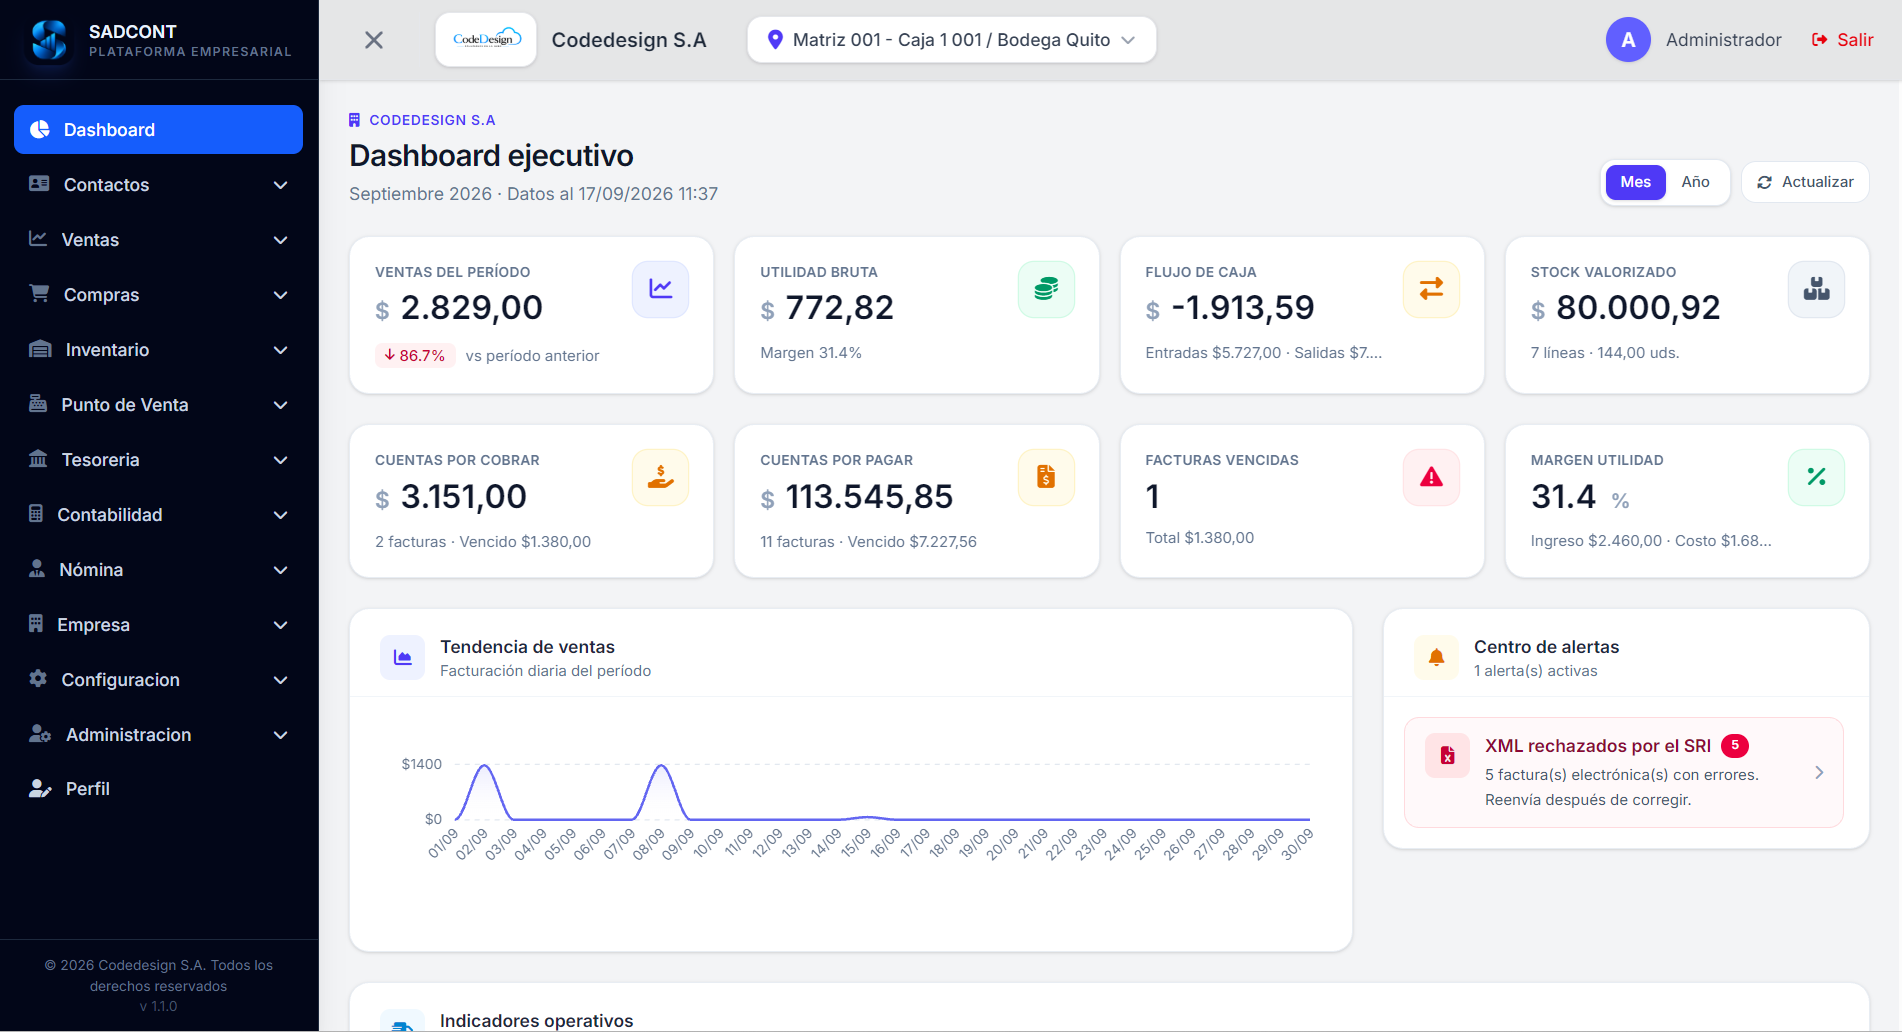
Task: Click the Administrador user name
Action: [x=1723, y=40]
